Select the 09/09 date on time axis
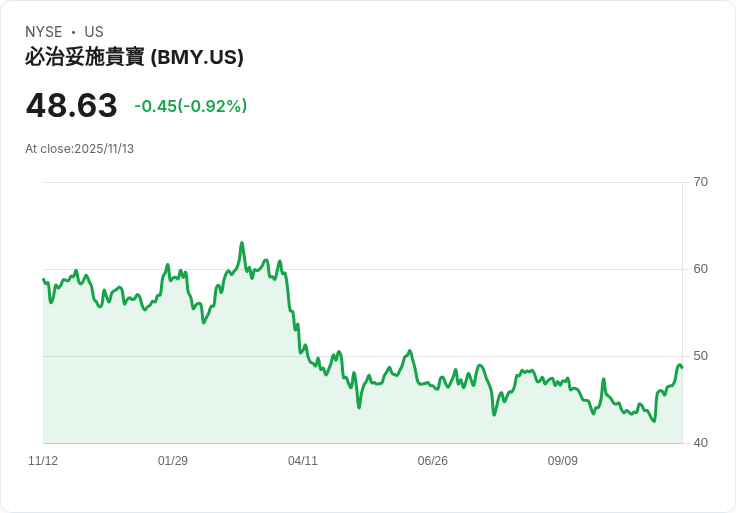736x513 pixels. click(x=563, y=461)
